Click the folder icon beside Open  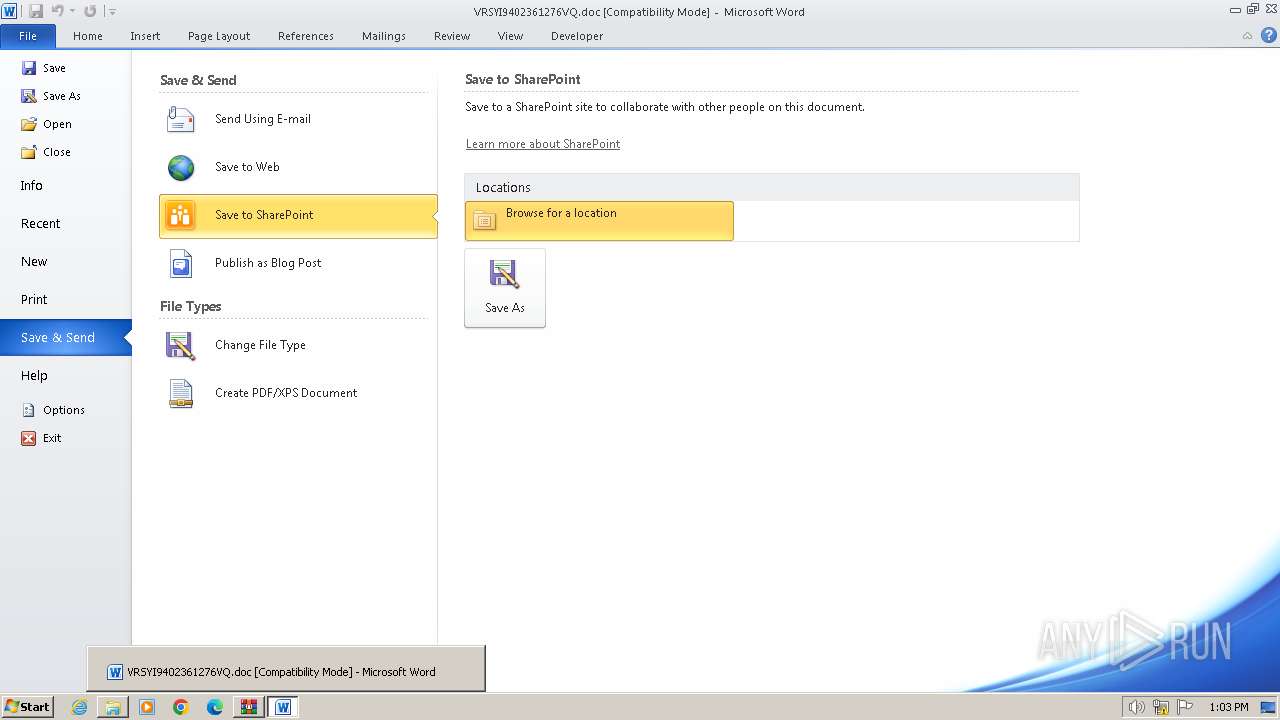(x=29, y=124)
